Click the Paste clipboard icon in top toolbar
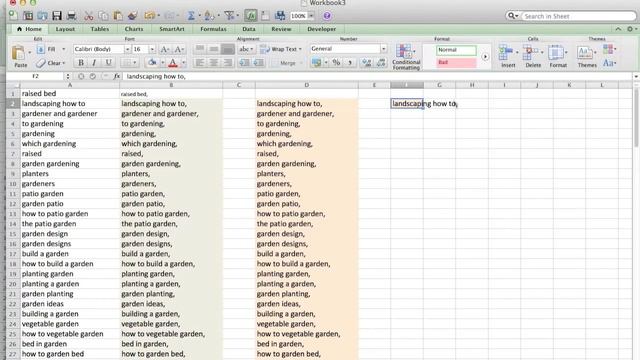The width and height of the screenshot is (640, 360). [118, 16]
